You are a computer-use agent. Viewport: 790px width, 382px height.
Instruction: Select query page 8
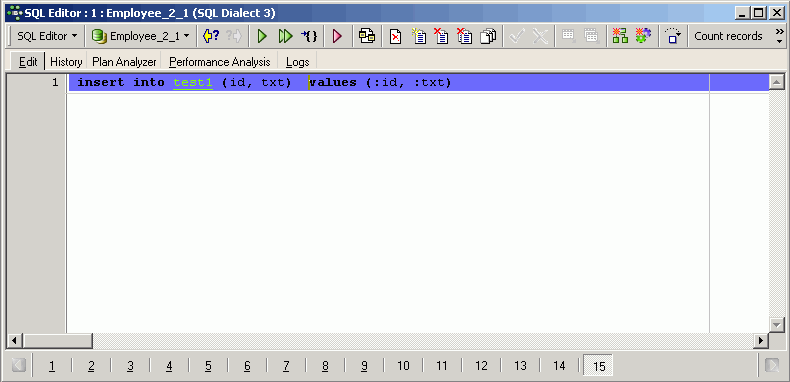click(x=325, y=366)
